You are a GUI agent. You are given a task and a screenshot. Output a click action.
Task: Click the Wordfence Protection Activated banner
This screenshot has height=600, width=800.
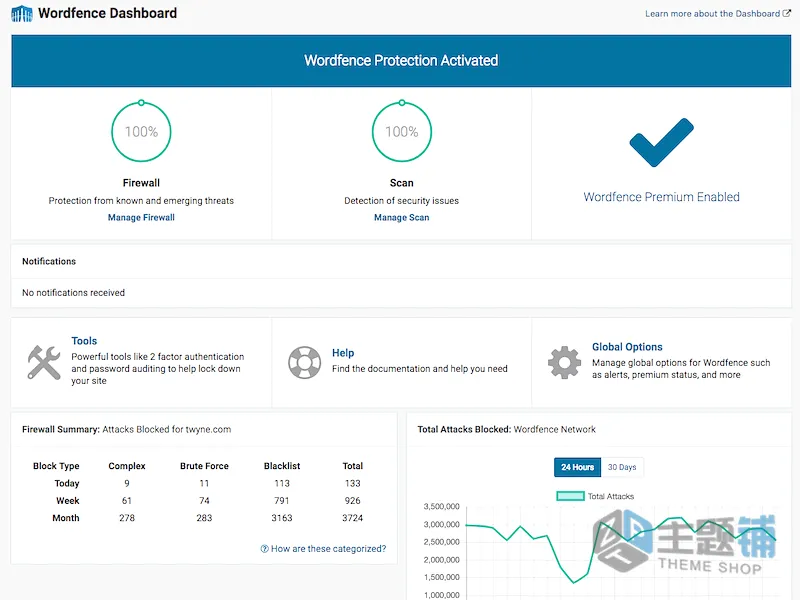pos(401,61)
